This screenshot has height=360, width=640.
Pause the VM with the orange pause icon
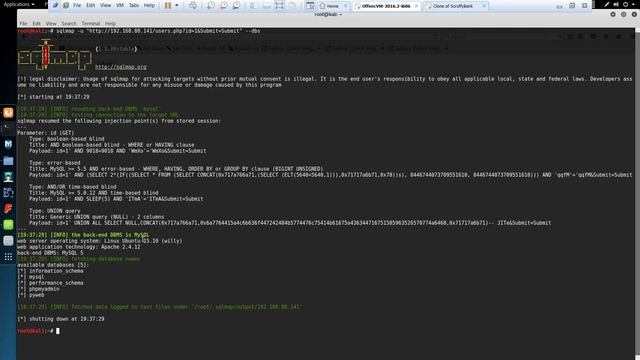(168, 5)
